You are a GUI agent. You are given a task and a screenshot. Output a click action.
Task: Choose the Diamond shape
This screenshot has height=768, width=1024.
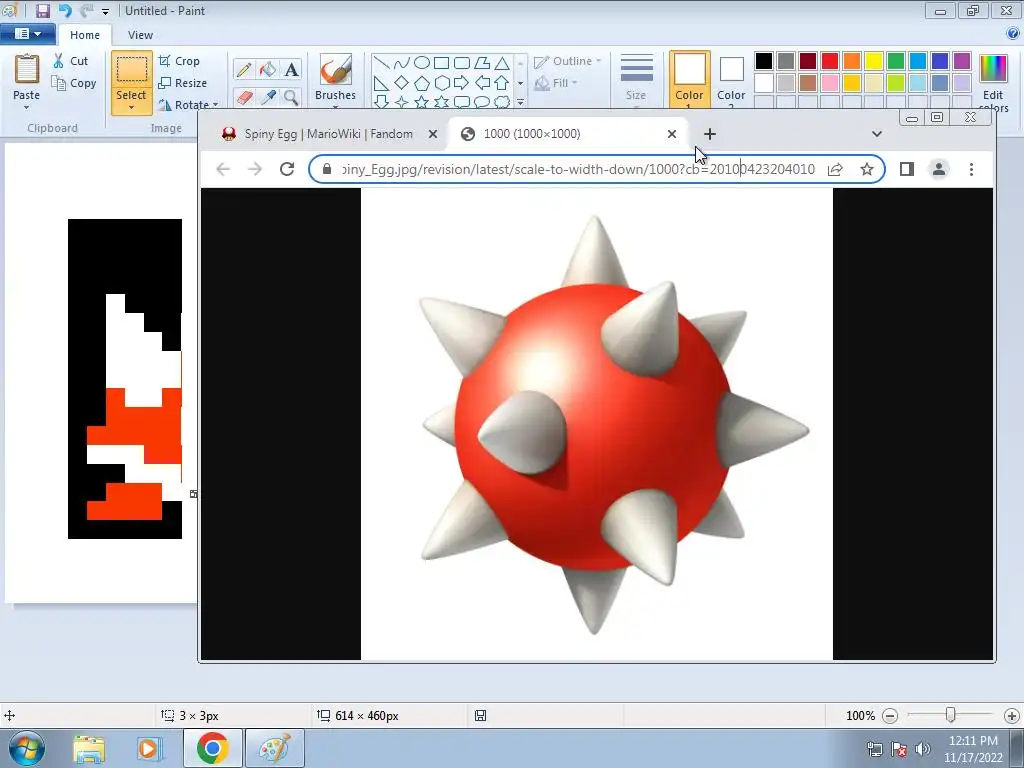[402, 83]
